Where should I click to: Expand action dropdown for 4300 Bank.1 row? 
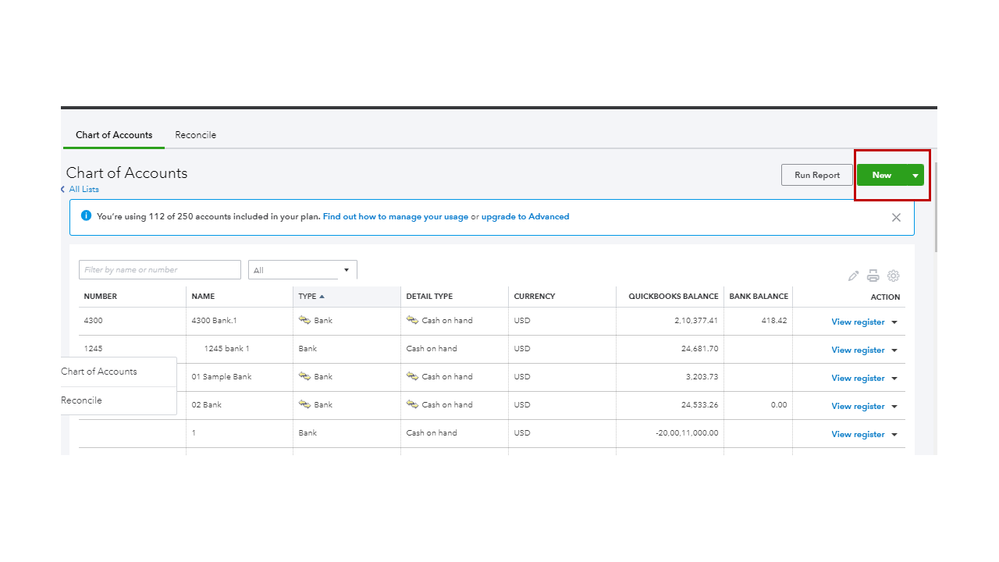point(894,323)
